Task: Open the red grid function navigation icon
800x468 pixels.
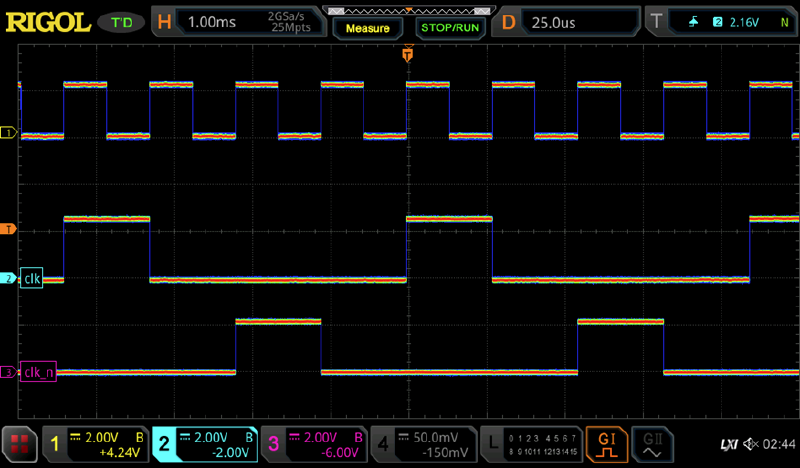Action: [x=18, y=443]
